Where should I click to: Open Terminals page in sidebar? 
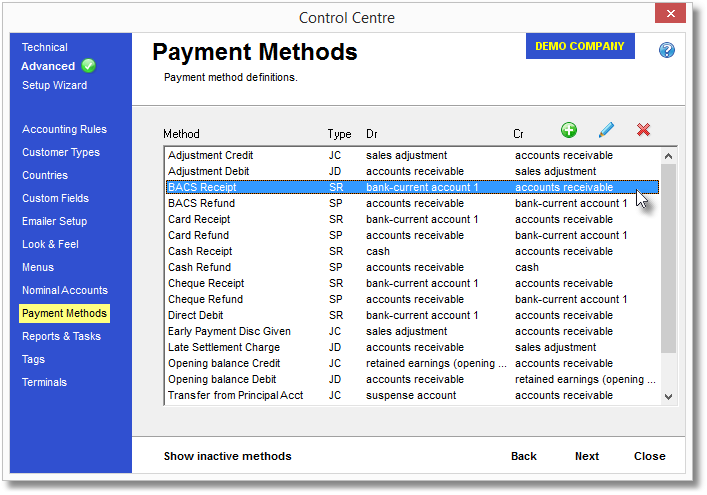[44, 382]
